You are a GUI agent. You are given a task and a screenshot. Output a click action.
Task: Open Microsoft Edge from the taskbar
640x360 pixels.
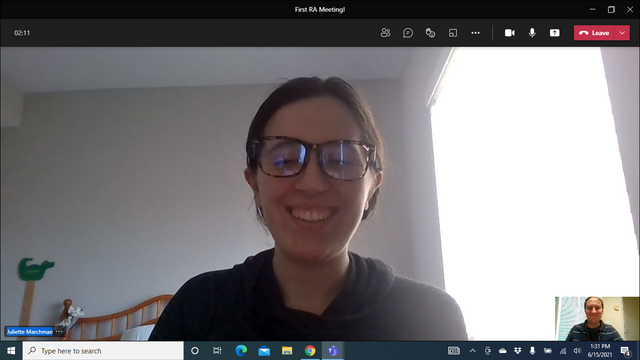point(241,351)
